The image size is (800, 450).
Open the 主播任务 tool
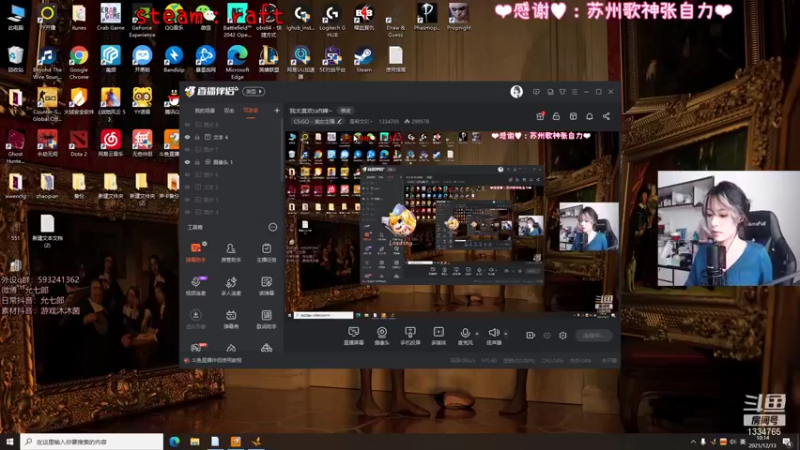[x=266, y=252]
